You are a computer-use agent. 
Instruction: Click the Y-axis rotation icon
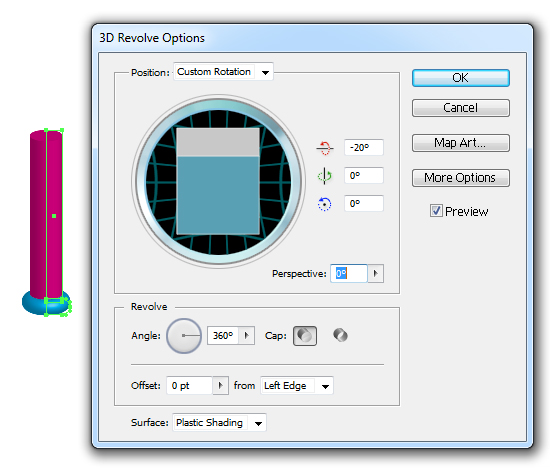tap(324, 176)
